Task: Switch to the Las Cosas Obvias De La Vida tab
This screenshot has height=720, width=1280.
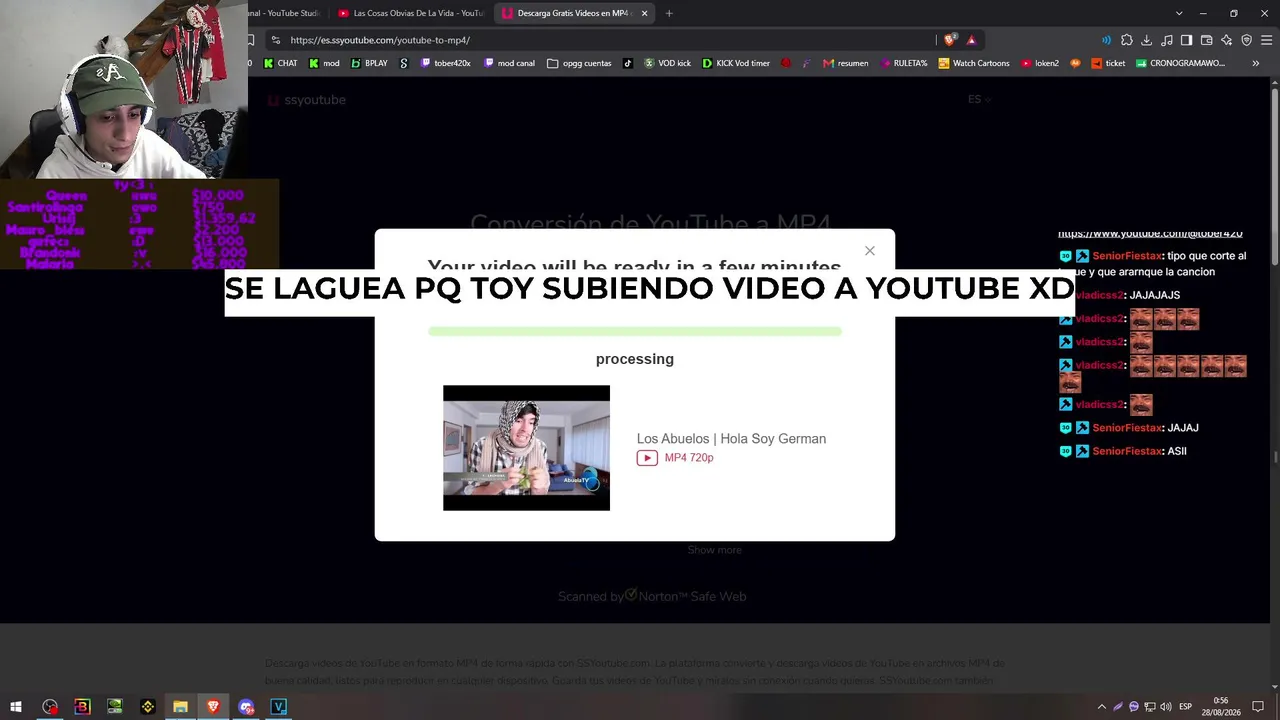Action: tap(410, 13)
